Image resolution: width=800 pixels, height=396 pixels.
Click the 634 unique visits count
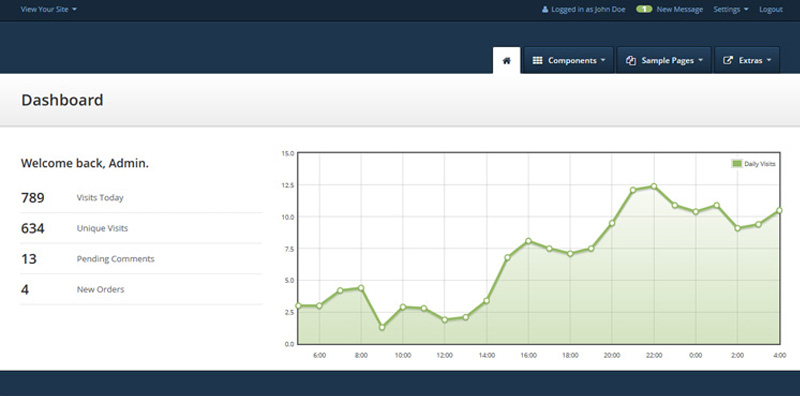[33, 228]
